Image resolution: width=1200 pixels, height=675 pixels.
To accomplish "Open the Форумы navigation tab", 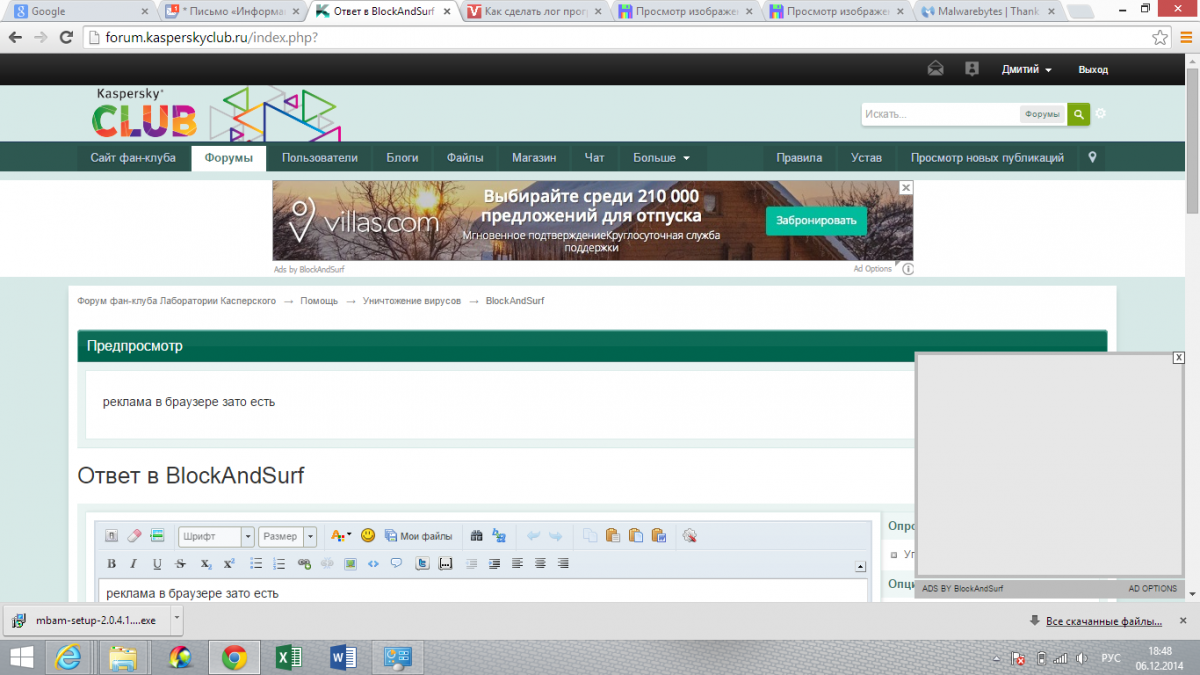I will coord(229,158).
